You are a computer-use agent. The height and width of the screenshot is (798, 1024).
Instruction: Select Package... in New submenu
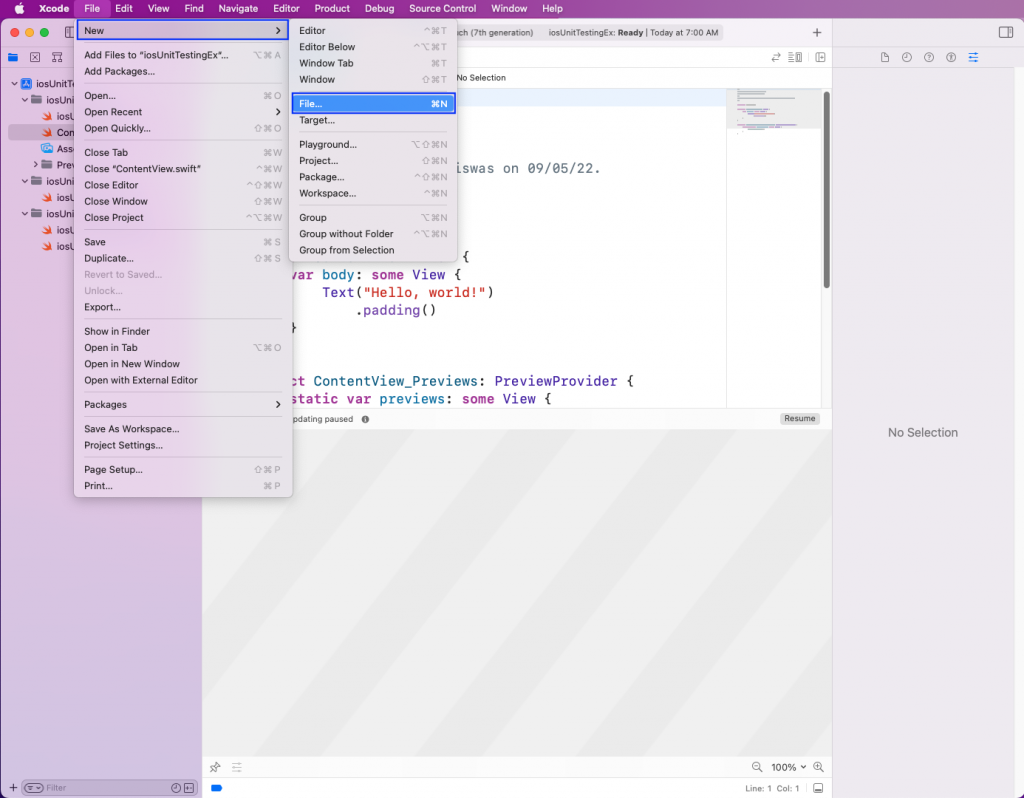[373, 177]
